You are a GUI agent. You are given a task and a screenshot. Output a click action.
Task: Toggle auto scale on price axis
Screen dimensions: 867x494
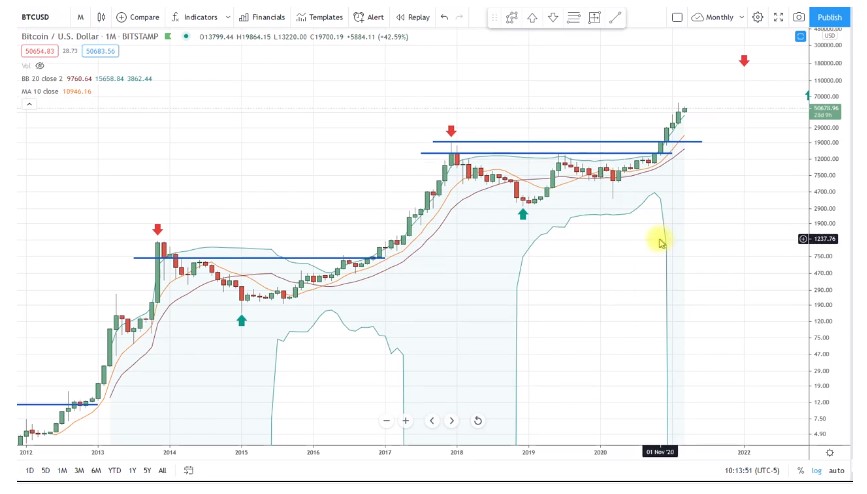coord(837,471)
